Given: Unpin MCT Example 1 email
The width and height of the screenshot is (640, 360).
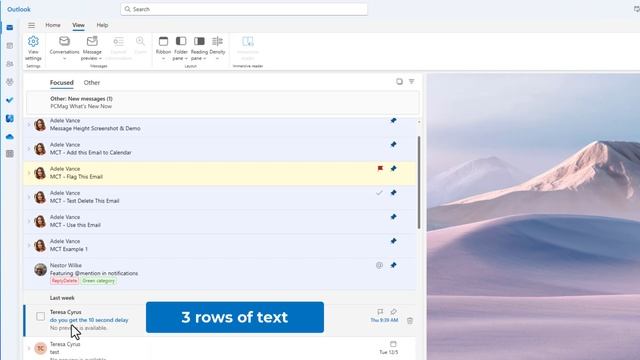Looking at the screenshot, I should coord(393,241).
